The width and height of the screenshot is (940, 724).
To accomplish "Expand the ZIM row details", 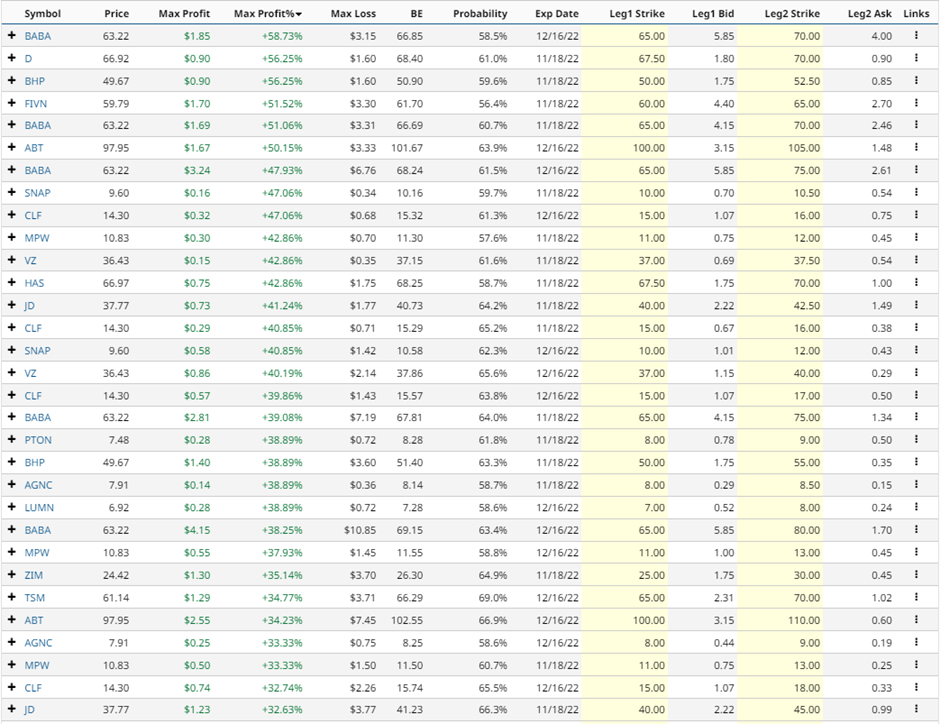I will [x=11, y=575].
